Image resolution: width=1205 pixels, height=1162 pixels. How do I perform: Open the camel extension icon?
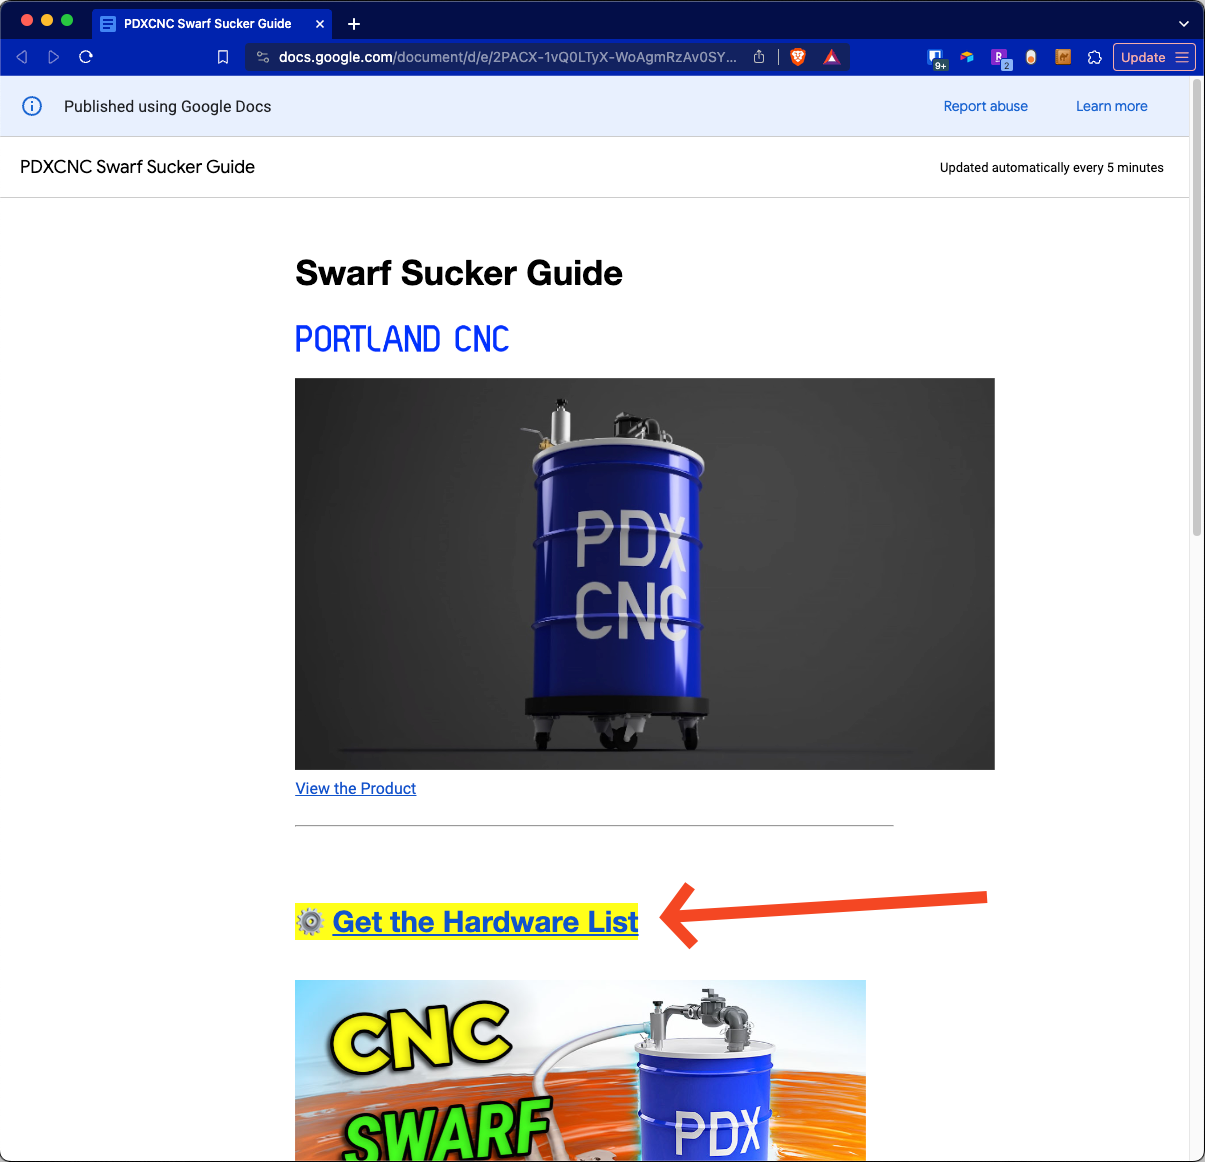click(x=1063, y=57)
